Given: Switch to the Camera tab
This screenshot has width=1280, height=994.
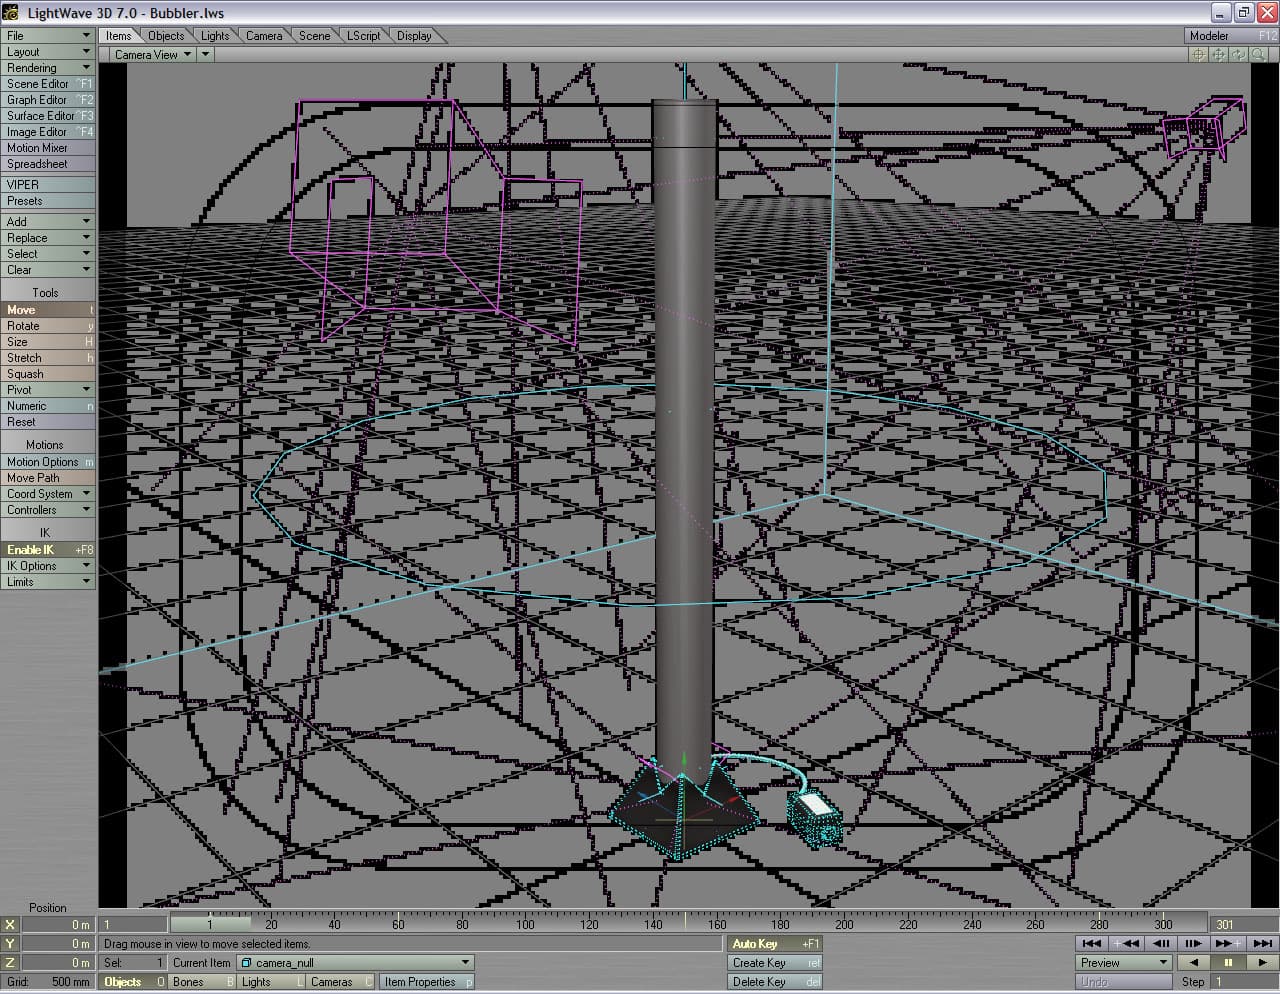Looking at the screenshot, I should (x=264, y=36).
